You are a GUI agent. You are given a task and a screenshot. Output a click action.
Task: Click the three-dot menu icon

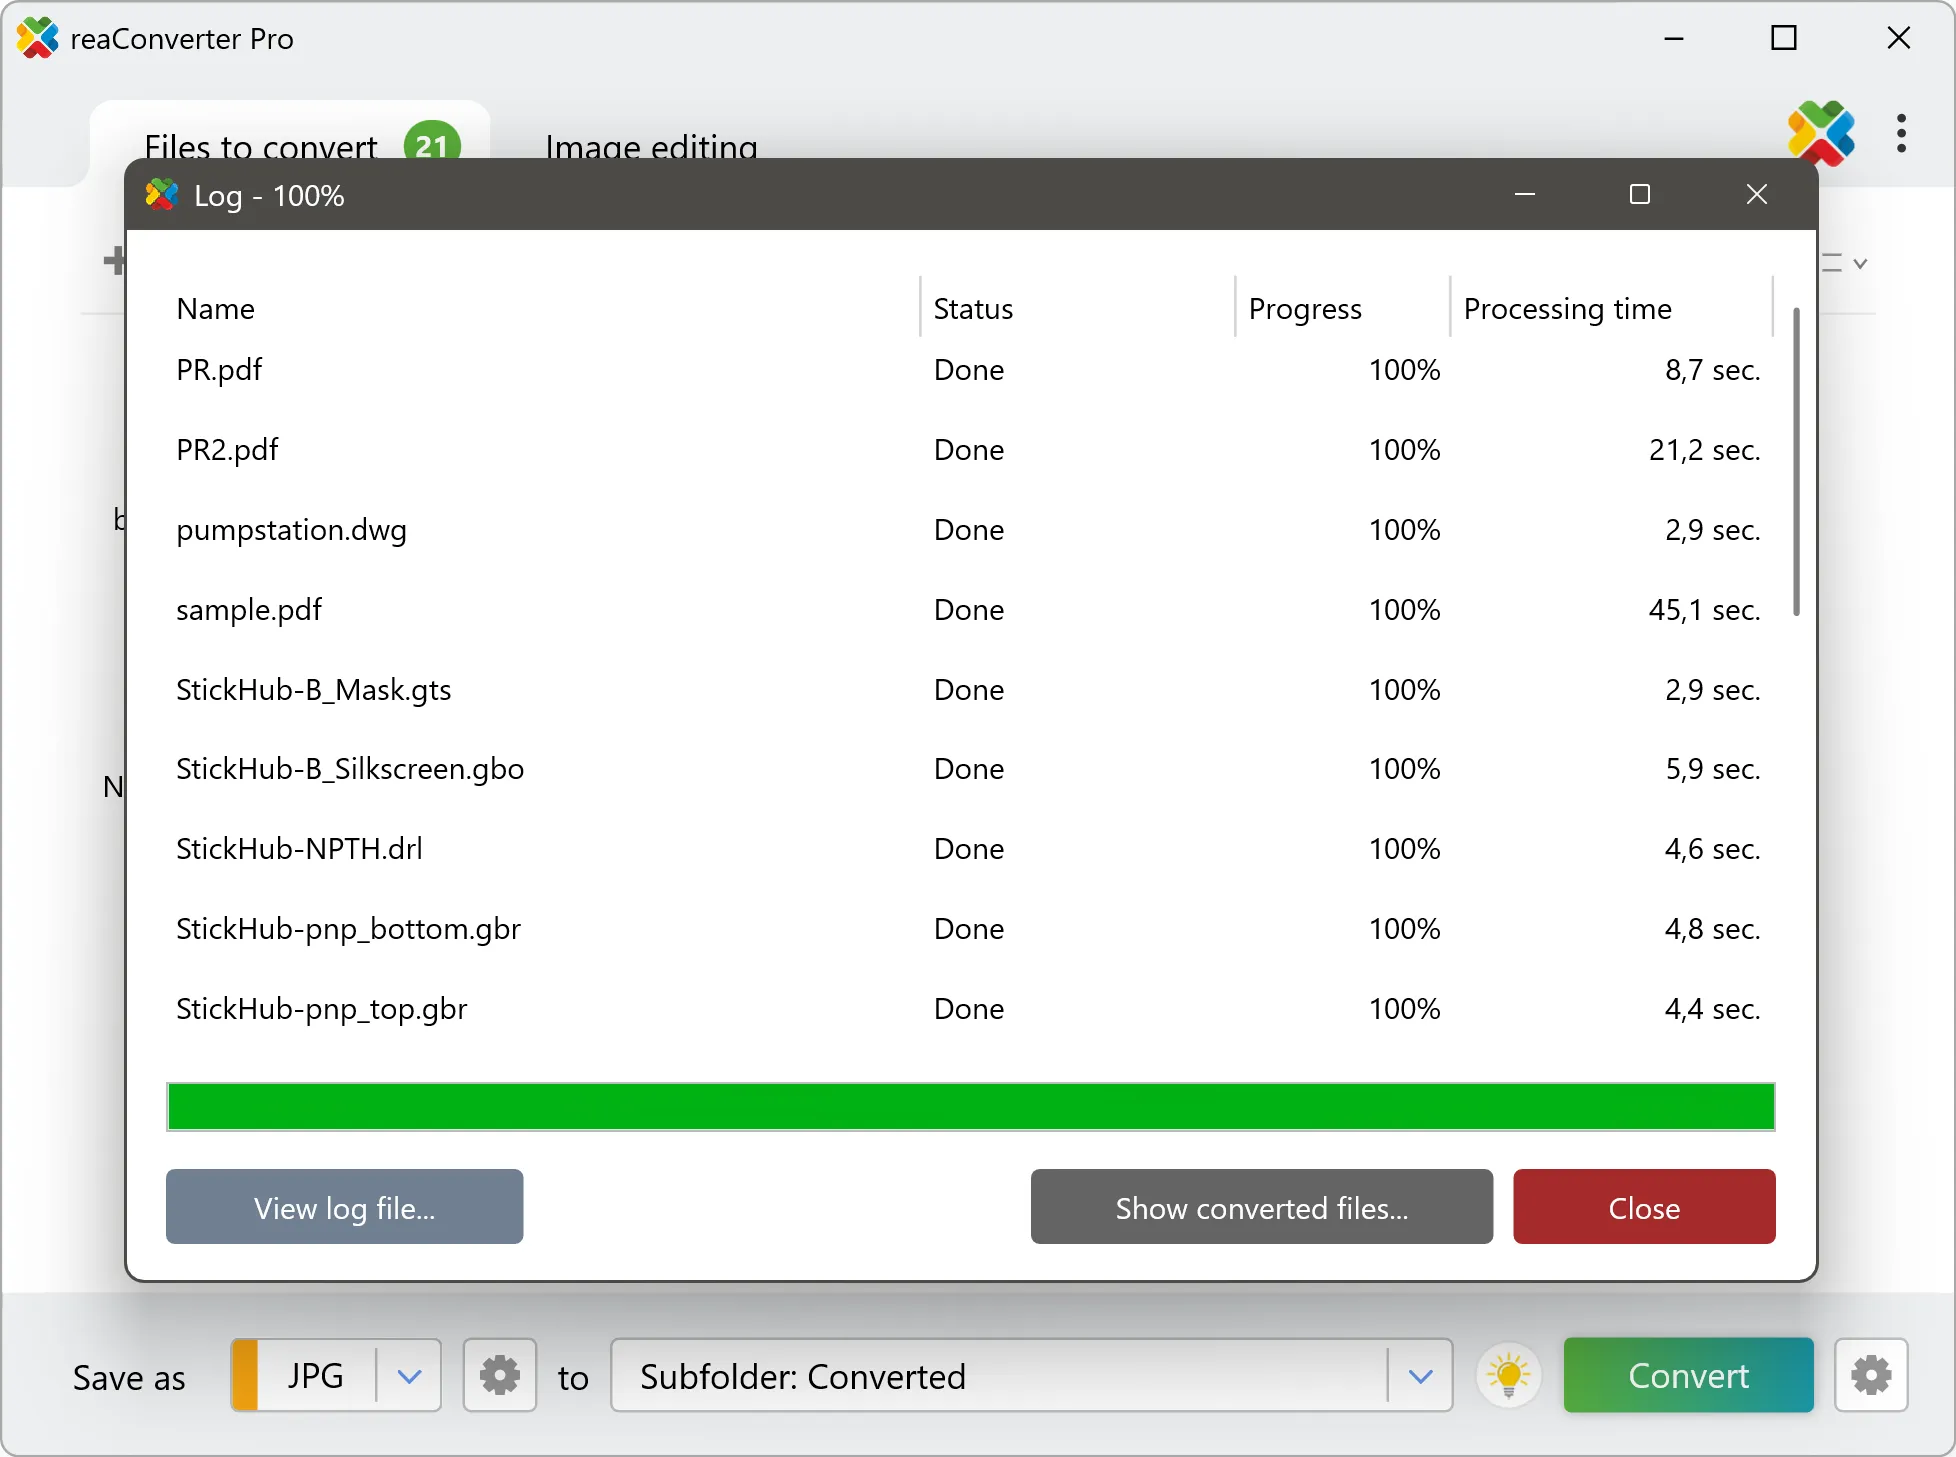(1901, 133)
